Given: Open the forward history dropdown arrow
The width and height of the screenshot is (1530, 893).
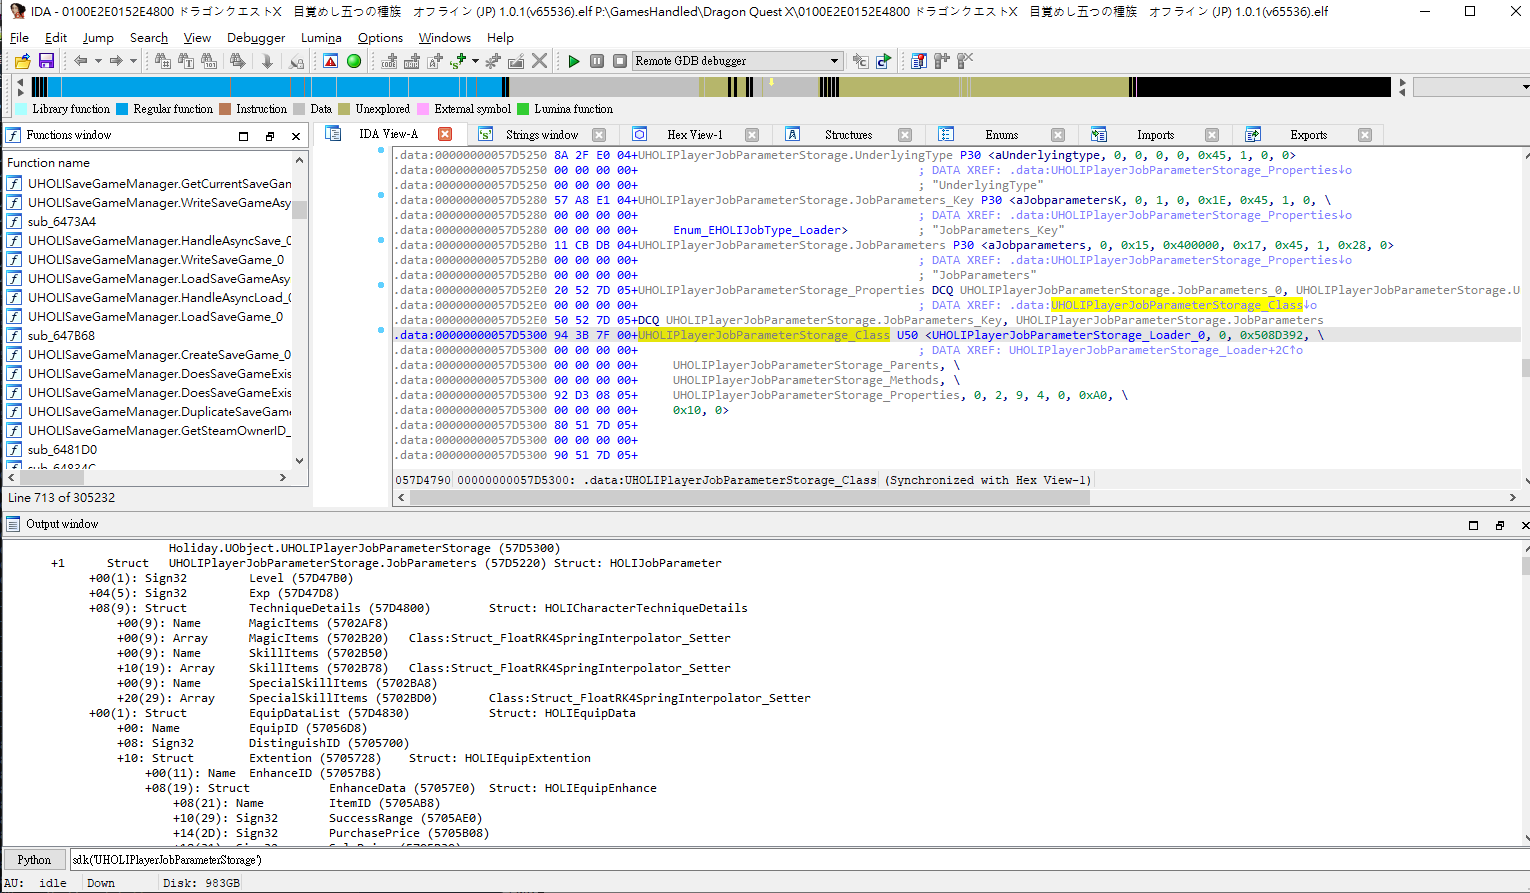Looking at the screenshot, I should (133, 61).
